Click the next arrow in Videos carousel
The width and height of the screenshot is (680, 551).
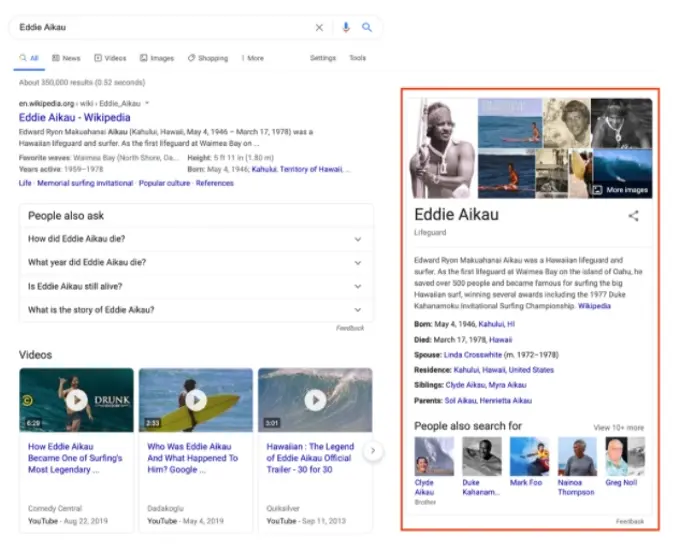pyautogui.click(x=372, y=451)
